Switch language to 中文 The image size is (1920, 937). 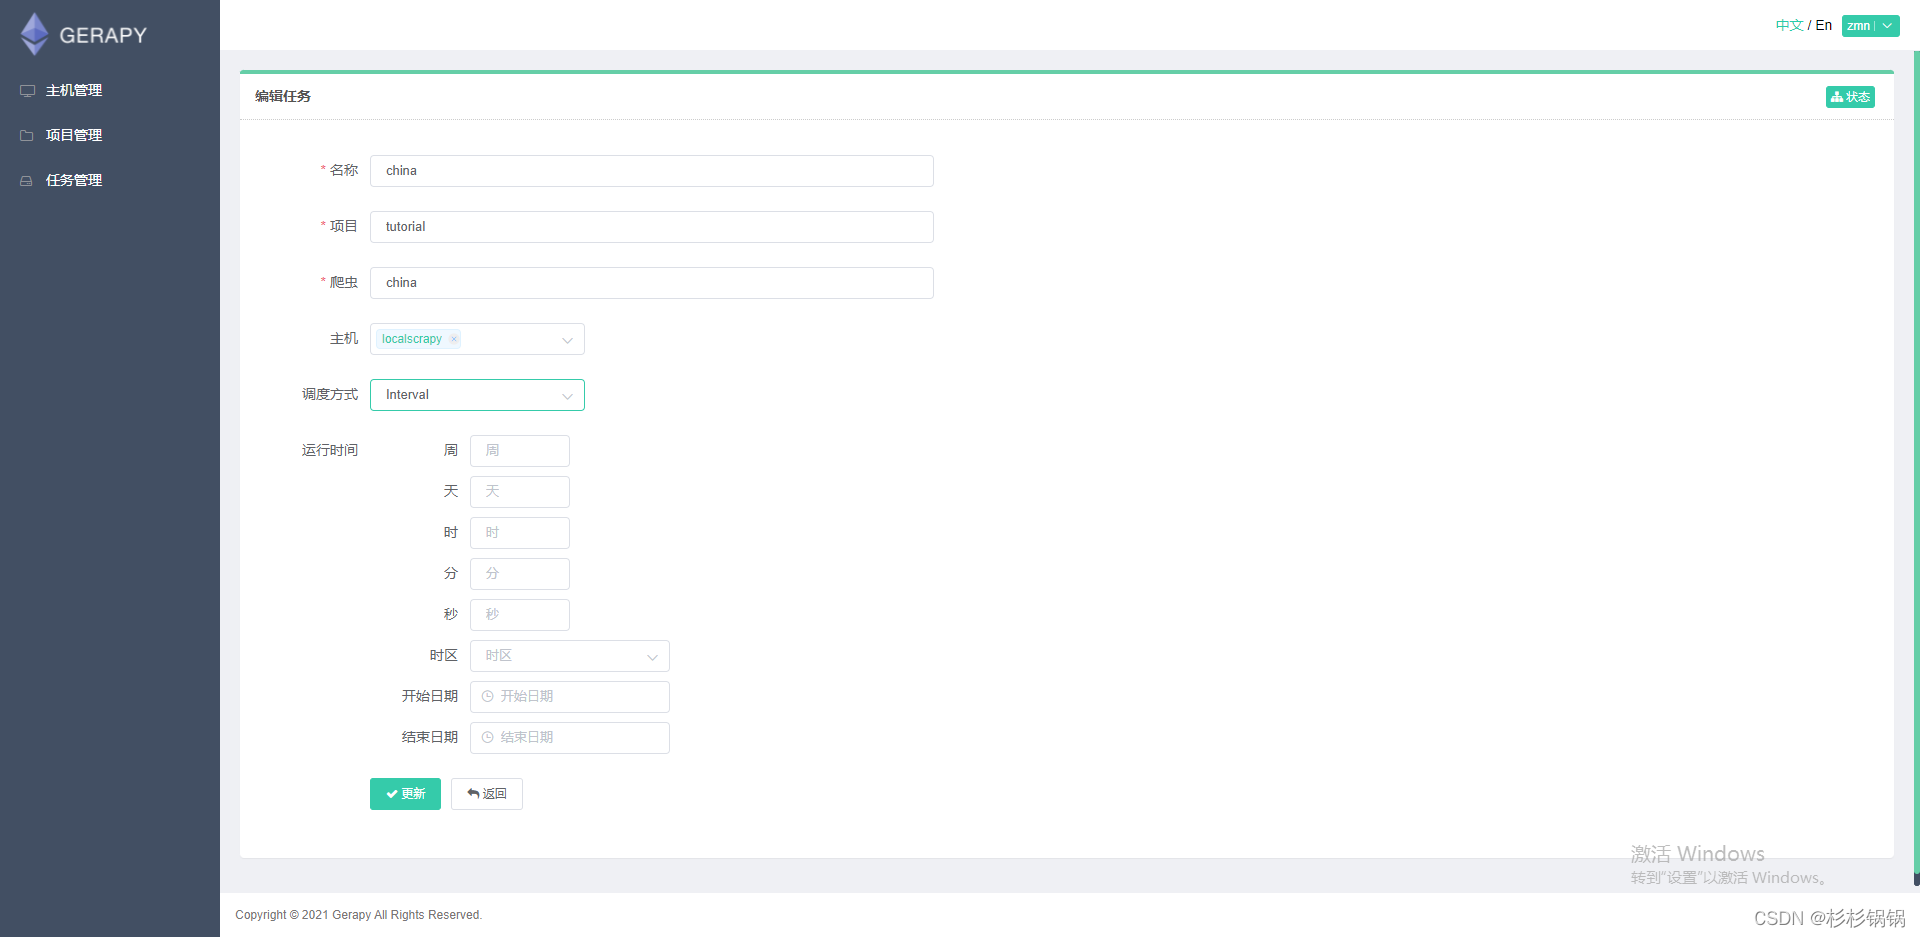tap(1789, 26)
